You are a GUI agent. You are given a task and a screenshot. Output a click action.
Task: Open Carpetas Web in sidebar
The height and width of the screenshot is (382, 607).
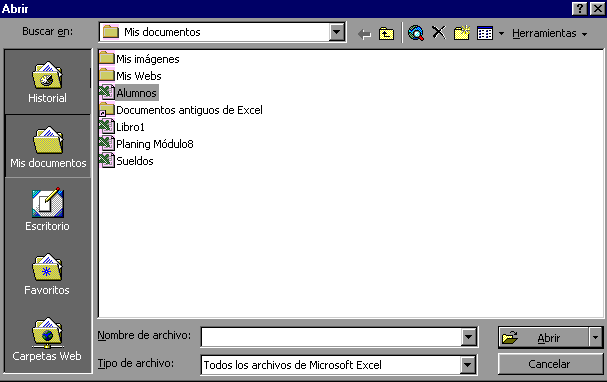coord(47,339)
